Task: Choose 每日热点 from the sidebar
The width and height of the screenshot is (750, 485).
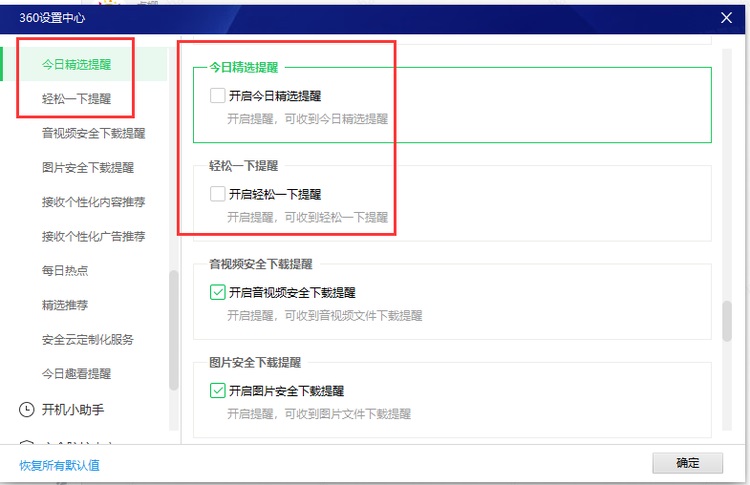Action: [x=64, y=271]
